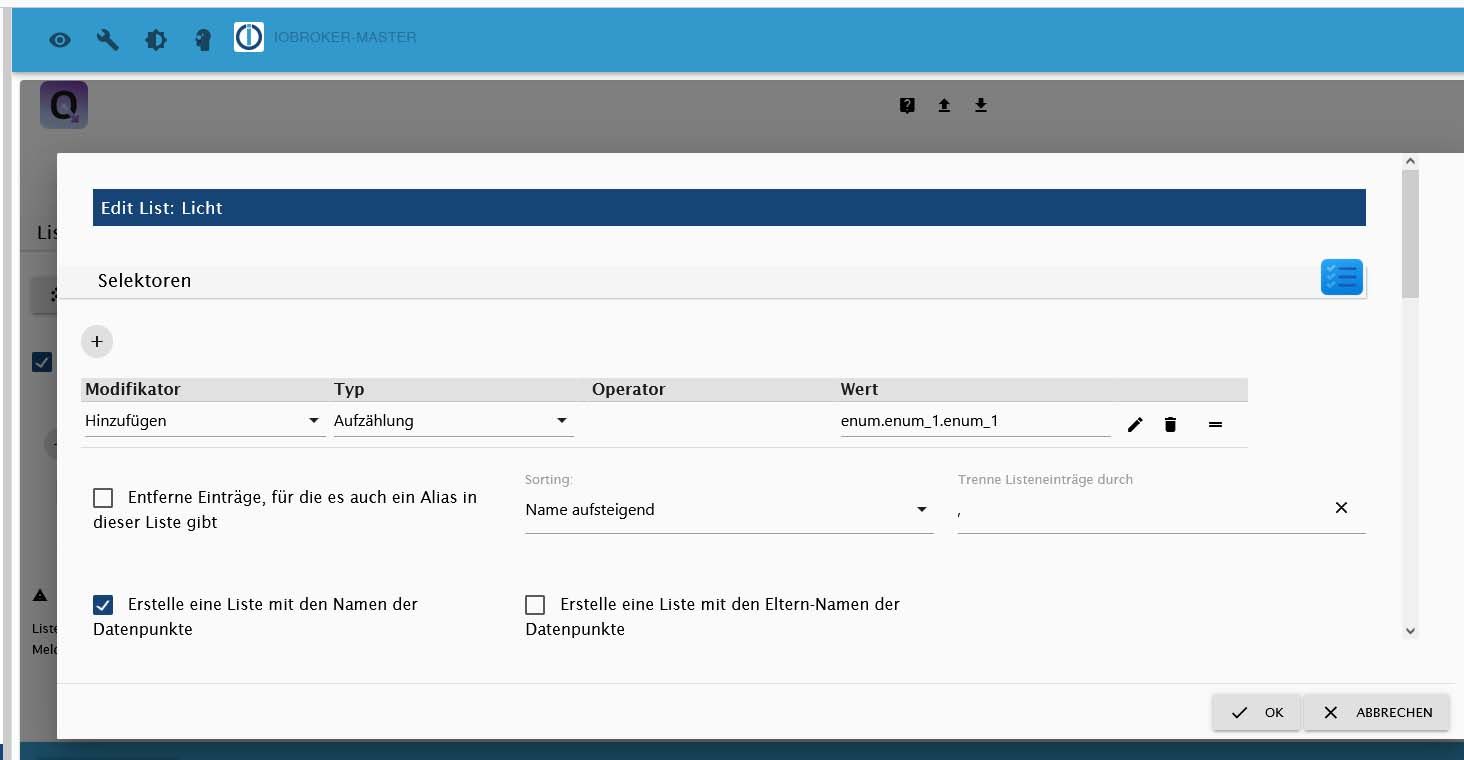Click the Edit List: Licht title
The width and height of the screenshot is (1464, 760).
[162, 208]
